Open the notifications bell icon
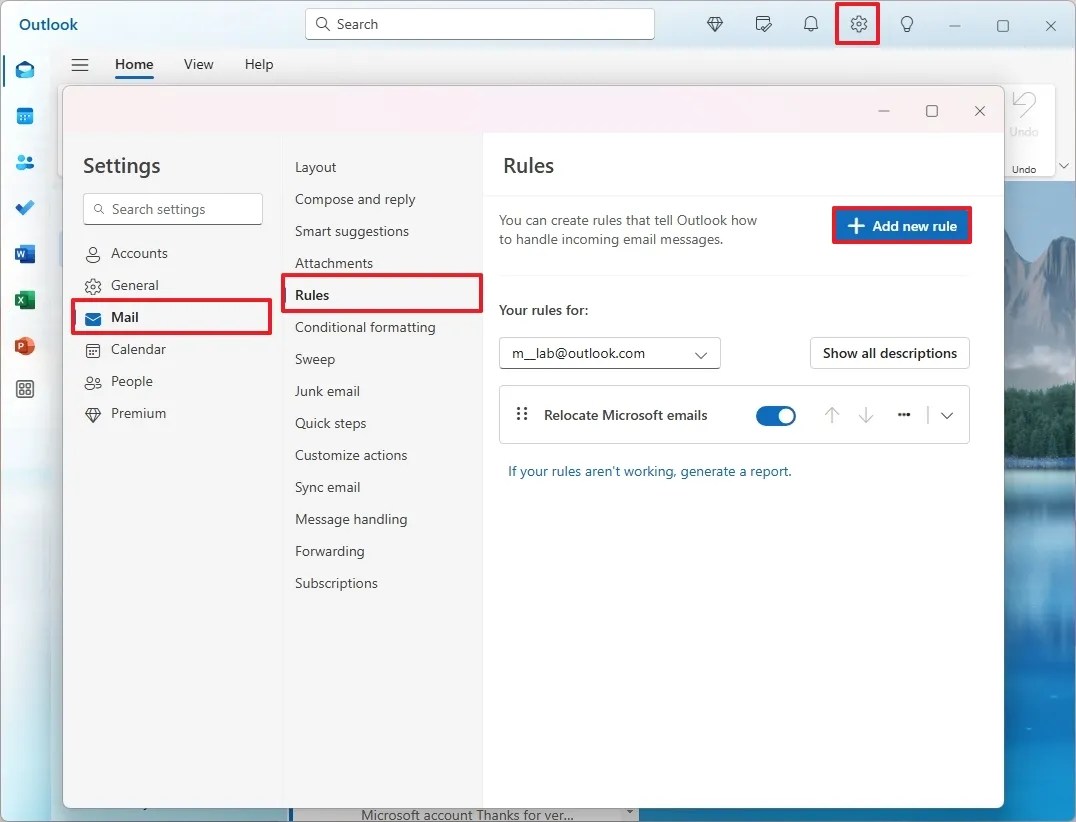This screenshot has width=1076, height=822. [x=811, y=24]
